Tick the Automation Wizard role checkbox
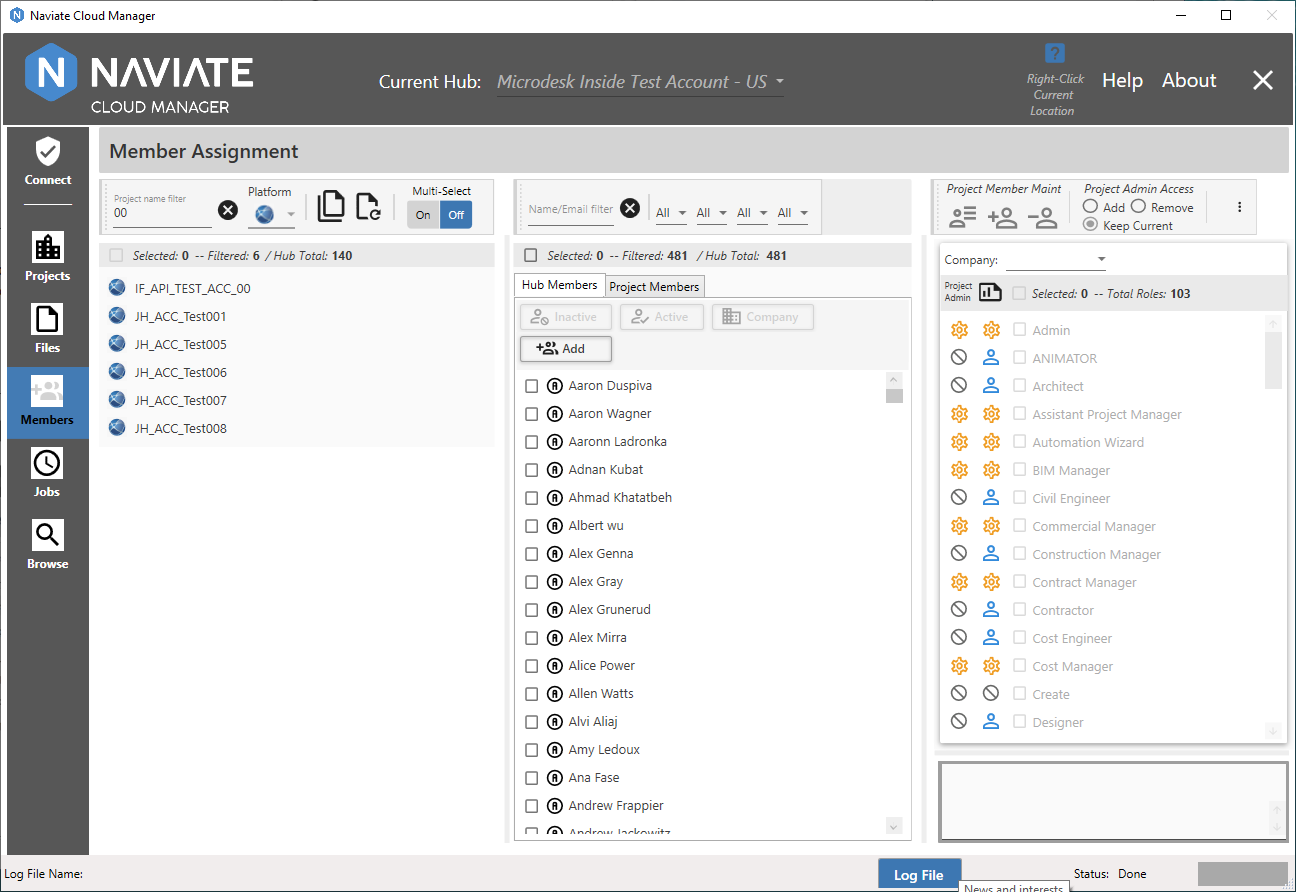Screen dimensions: 1296x892 point(1020,441)
